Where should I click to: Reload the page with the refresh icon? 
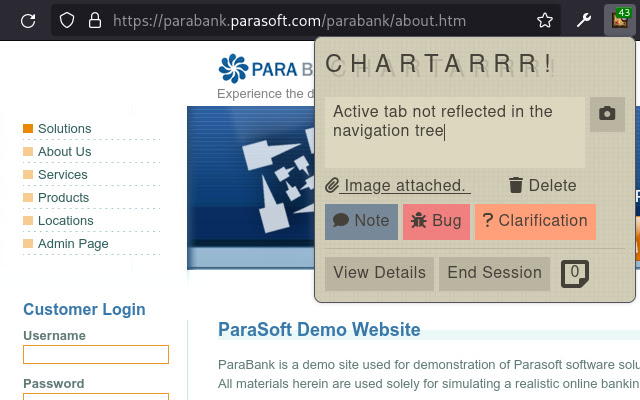(28, 20)
